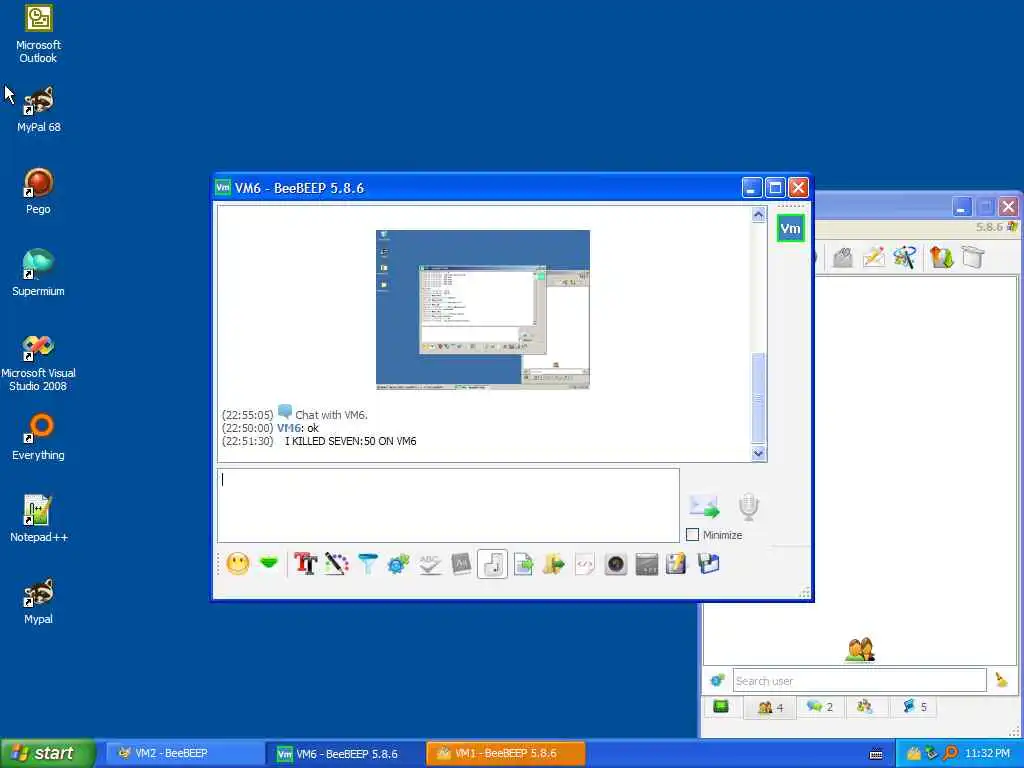This screenshot has width=1024, height=768.
Task: Click the blue floppy disks save chat icon
Action: click(708, 564)
